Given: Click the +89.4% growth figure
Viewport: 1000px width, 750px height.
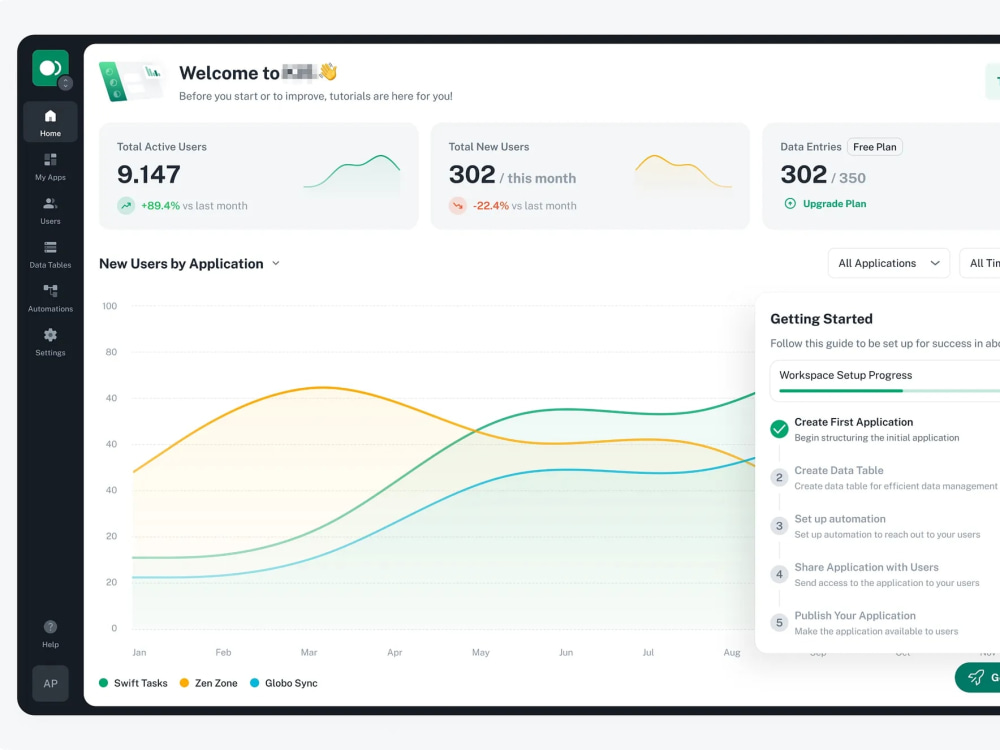Looking at the screenshot, I should click(160, 206).
